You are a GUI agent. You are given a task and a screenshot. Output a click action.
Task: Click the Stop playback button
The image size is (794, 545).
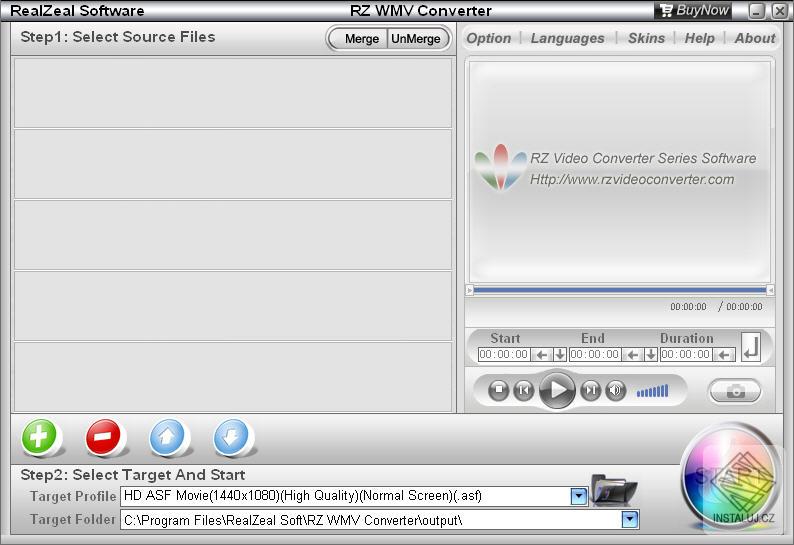point(499,390)
